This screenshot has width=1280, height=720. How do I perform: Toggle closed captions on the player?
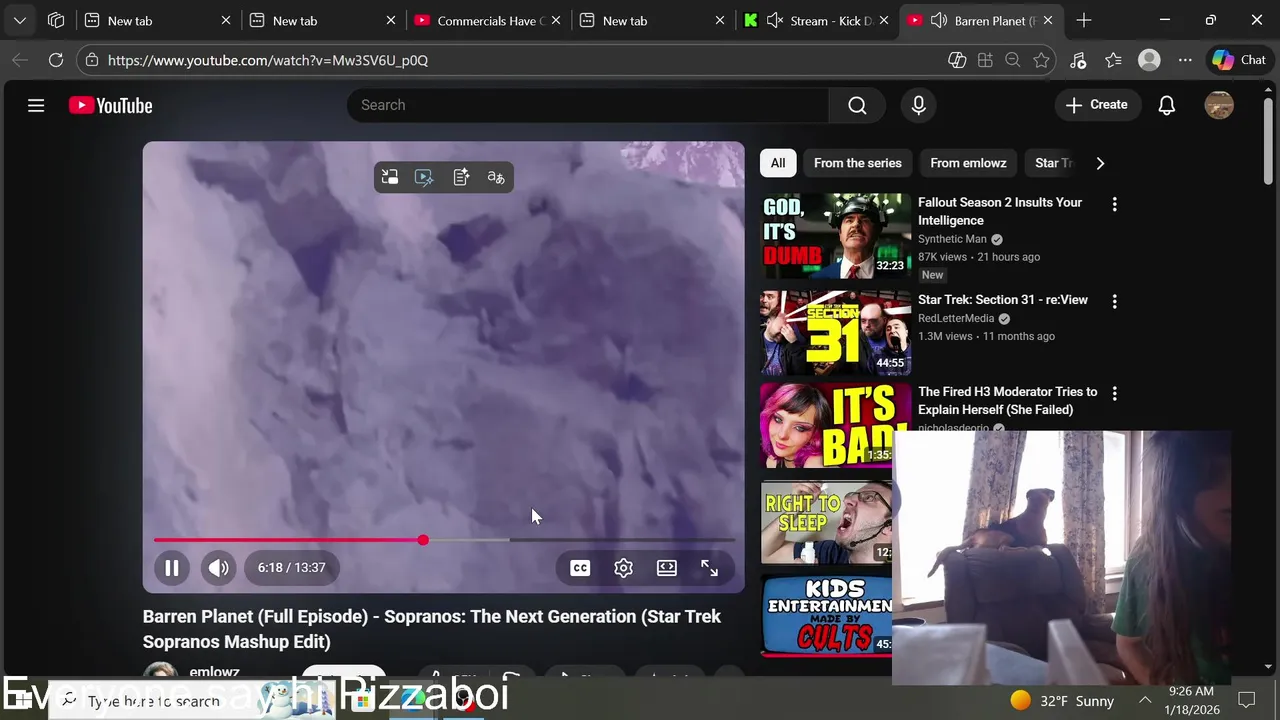(580, 568)
